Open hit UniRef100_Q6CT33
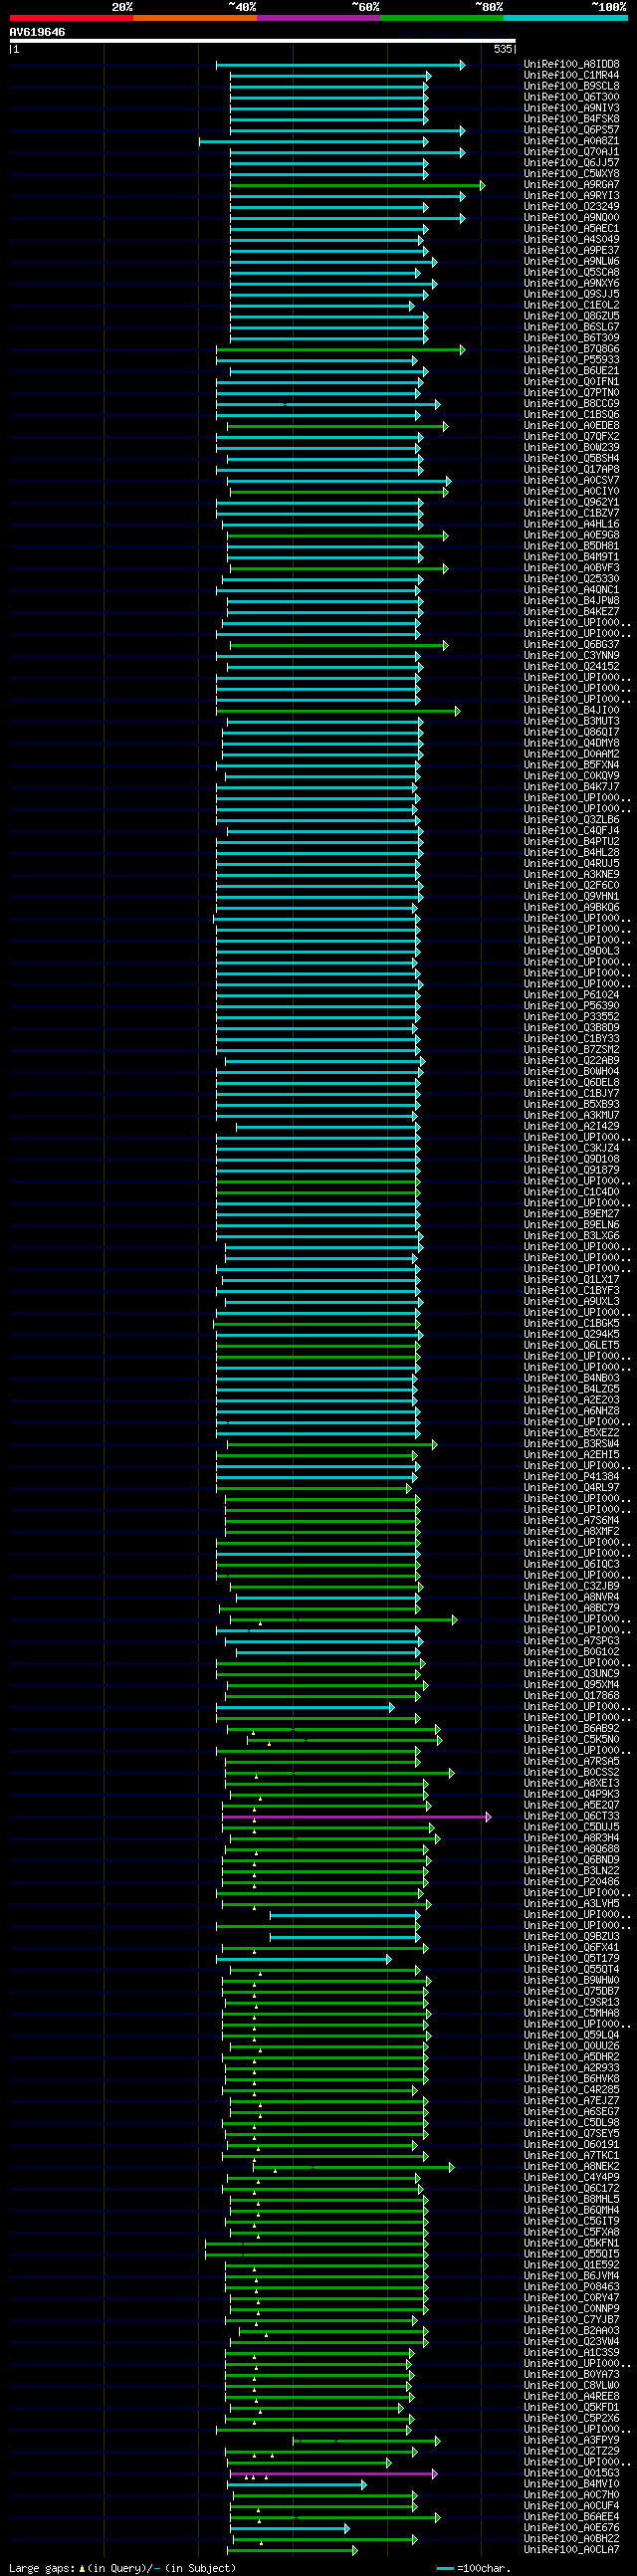Image resolution: width=637 pixels, height=2576 pixels. (571, 1817)
